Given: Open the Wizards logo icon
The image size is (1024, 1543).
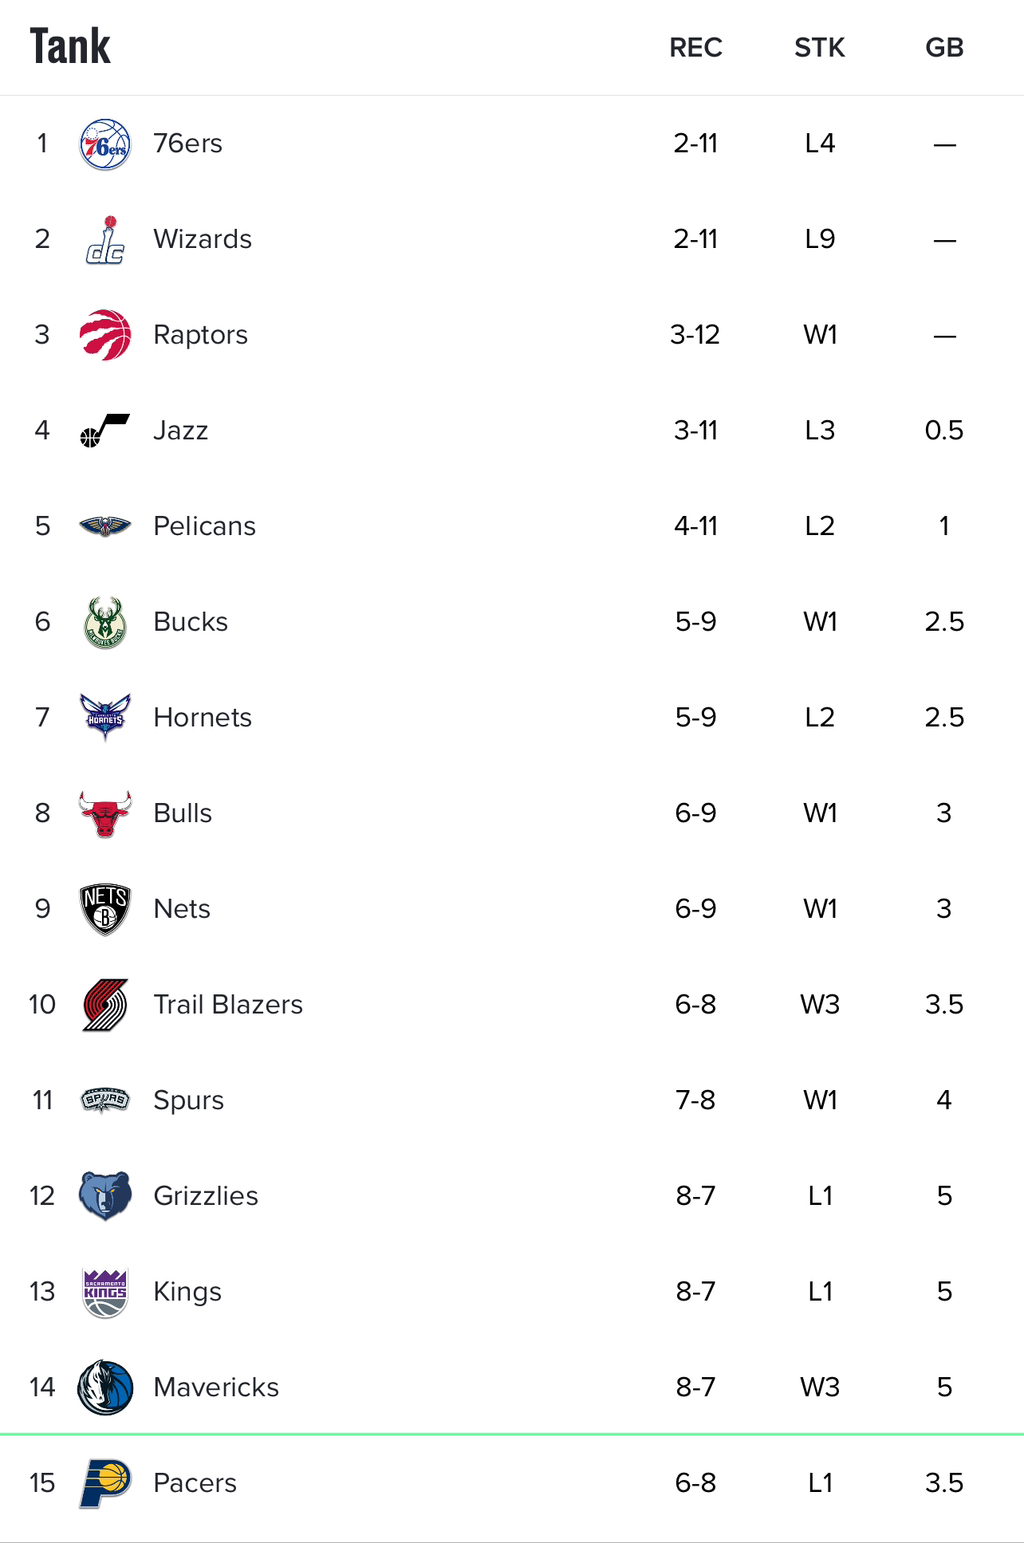Looking at the screenshot, I should pyautogui.click(x=105, y=240).
